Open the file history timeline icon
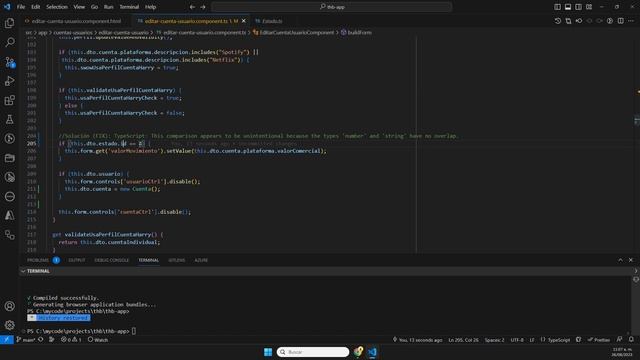 point(558,21)
